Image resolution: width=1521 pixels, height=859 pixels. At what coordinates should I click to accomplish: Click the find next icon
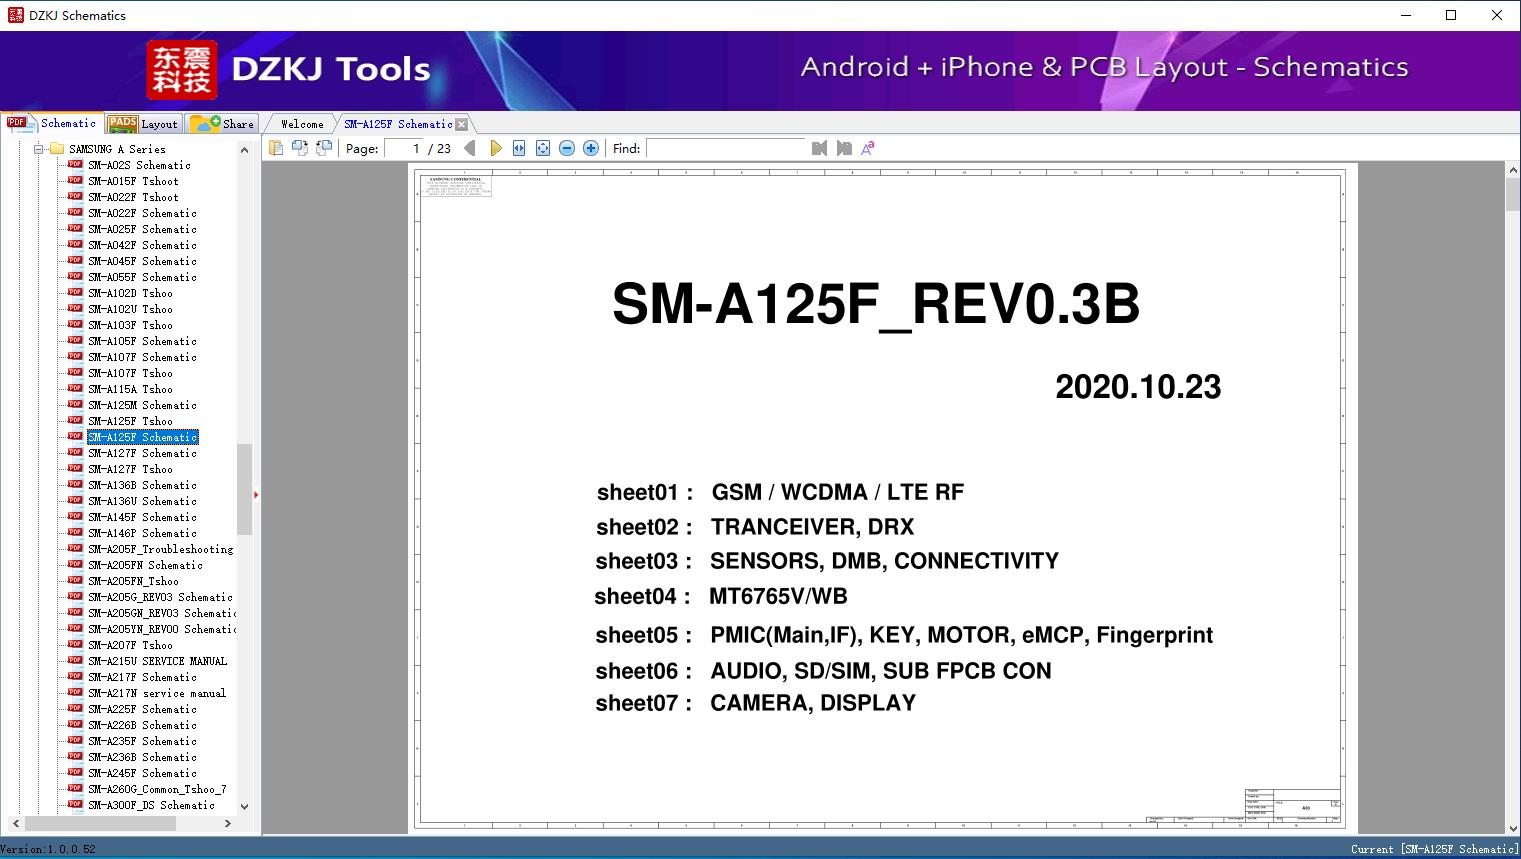tap(844, 148)
